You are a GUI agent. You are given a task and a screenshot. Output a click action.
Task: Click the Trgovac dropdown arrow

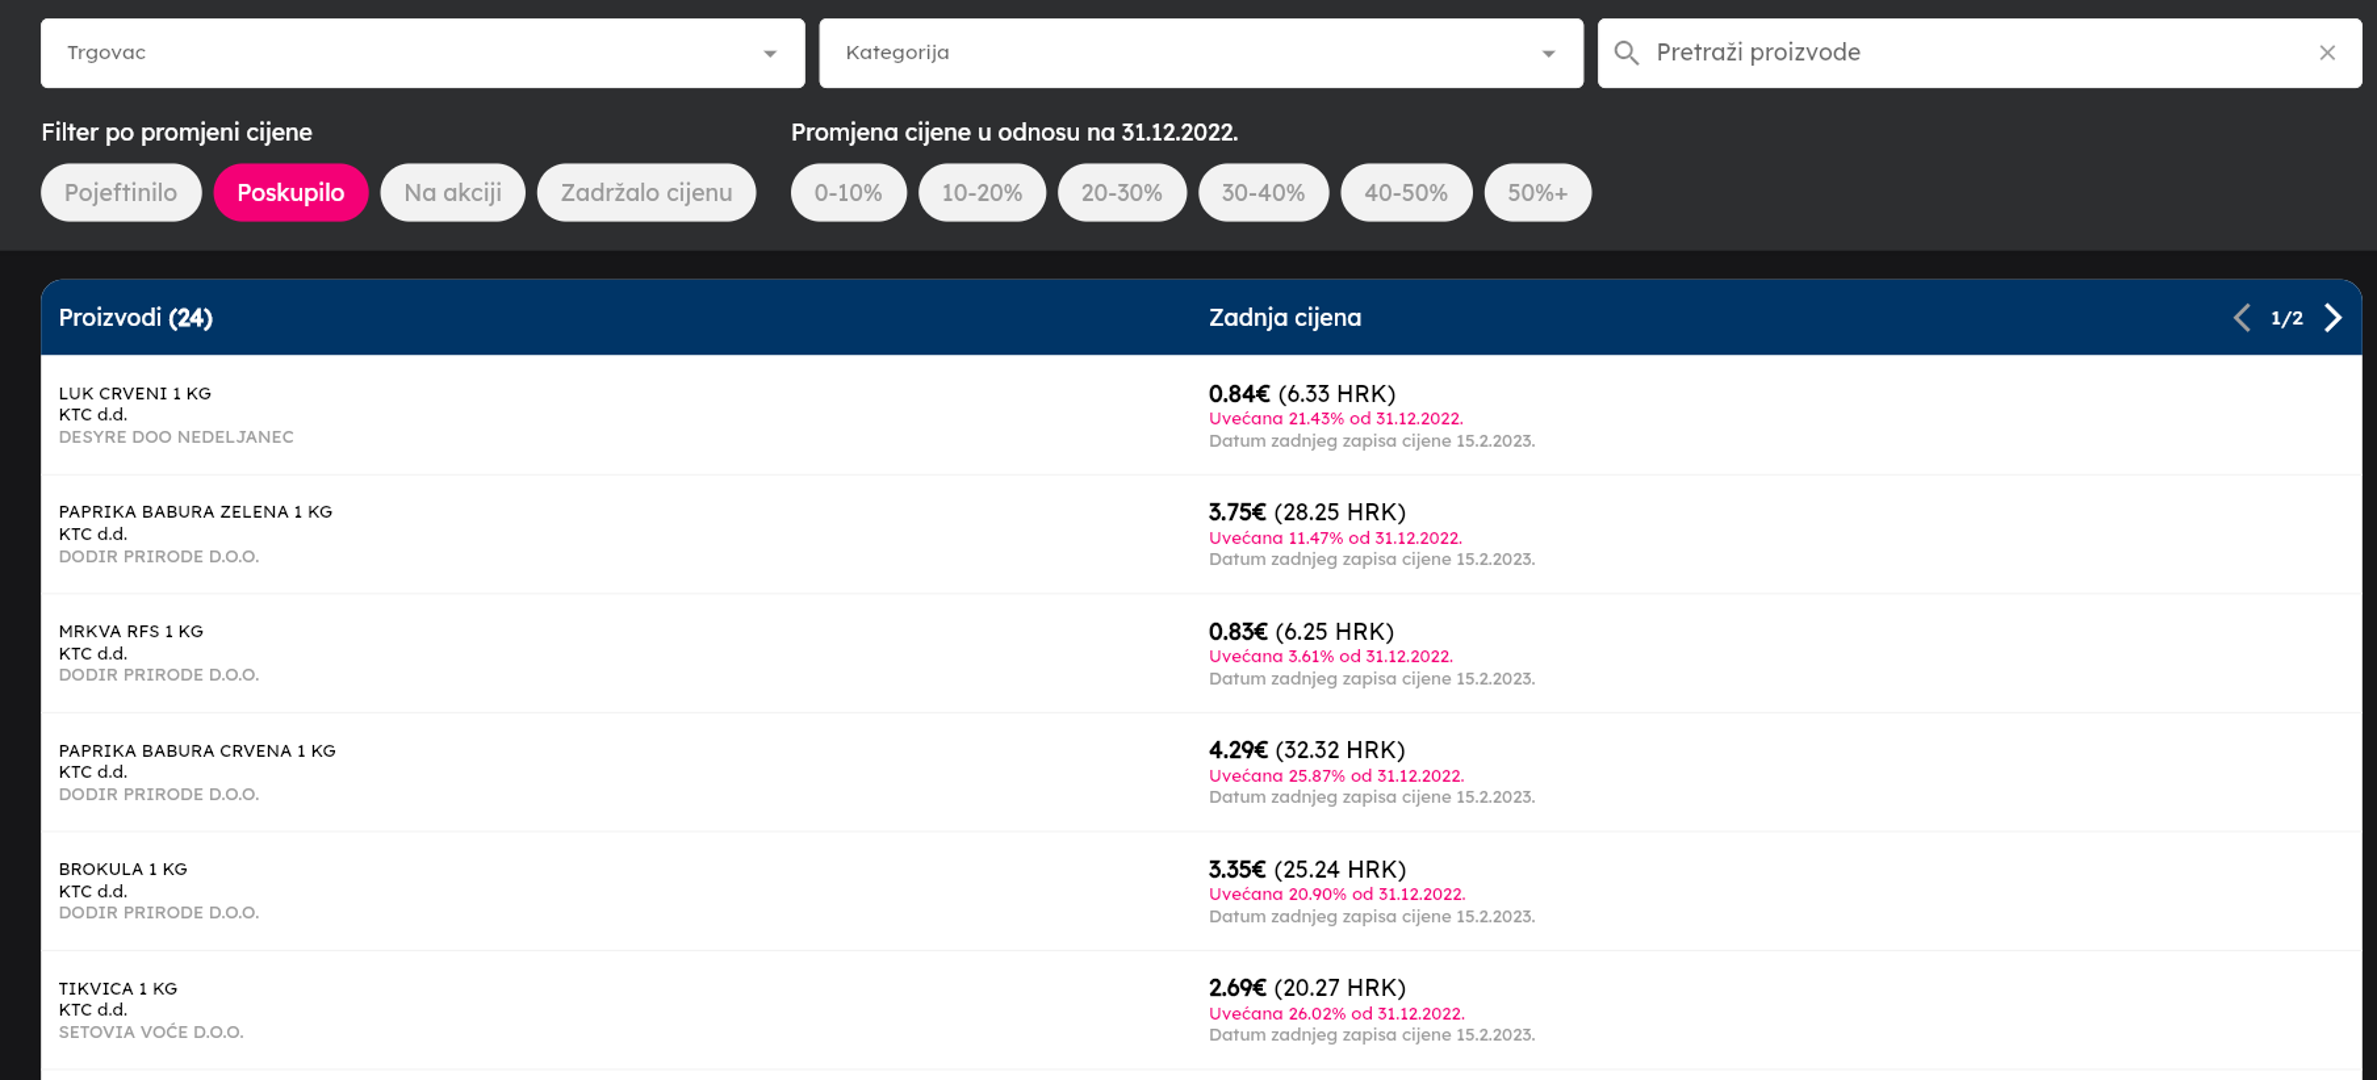point(769,54)
